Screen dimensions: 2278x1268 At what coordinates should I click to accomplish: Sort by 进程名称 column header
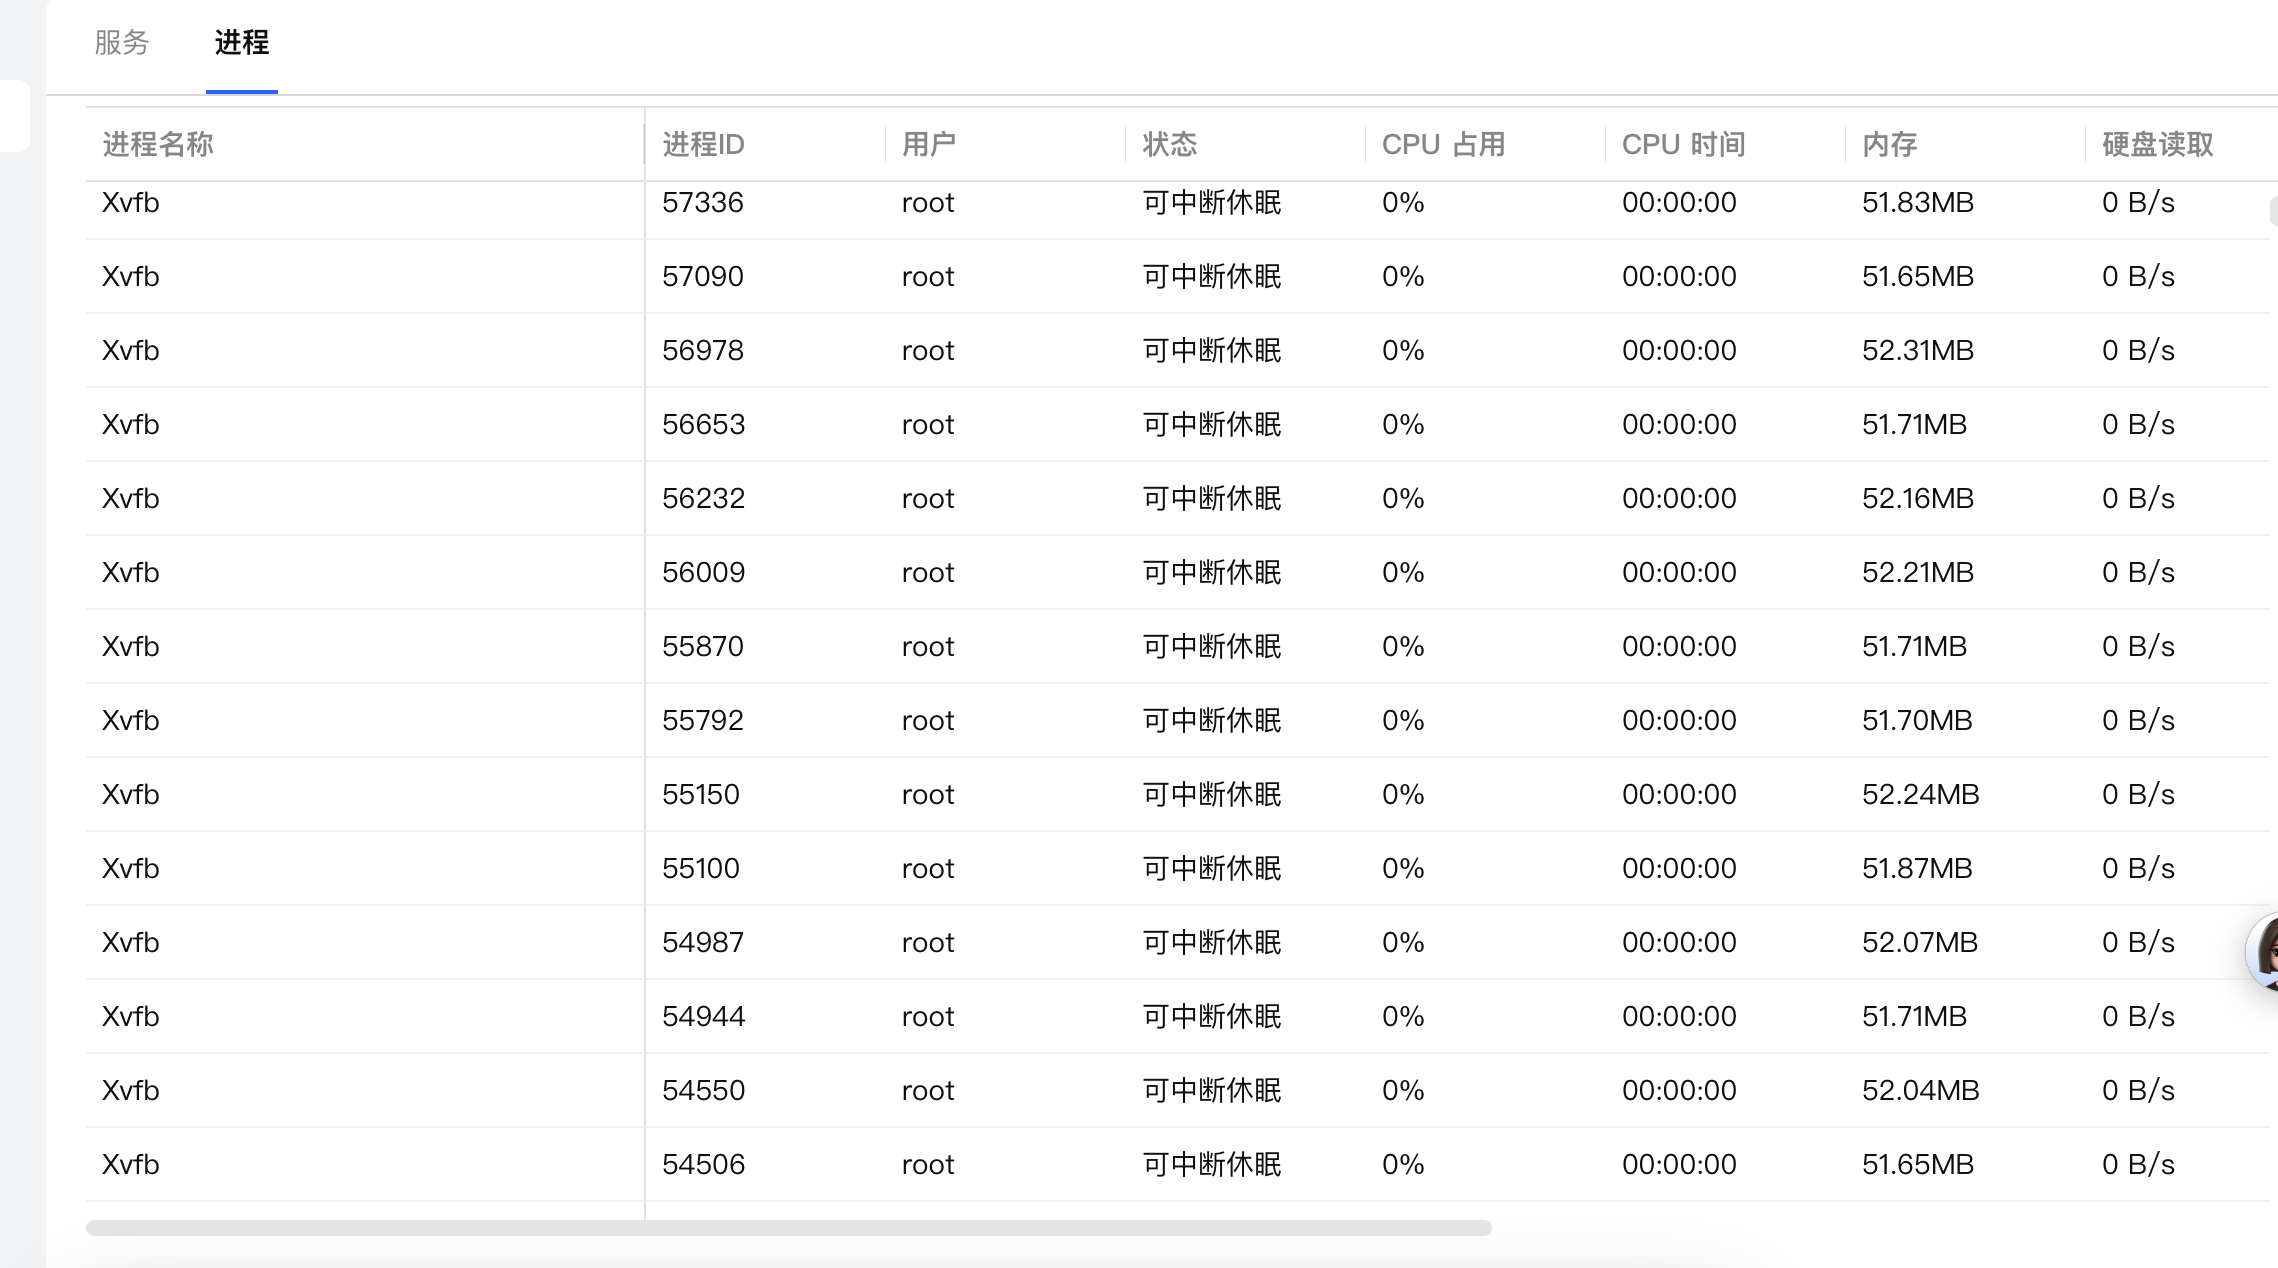click(158, 144)
